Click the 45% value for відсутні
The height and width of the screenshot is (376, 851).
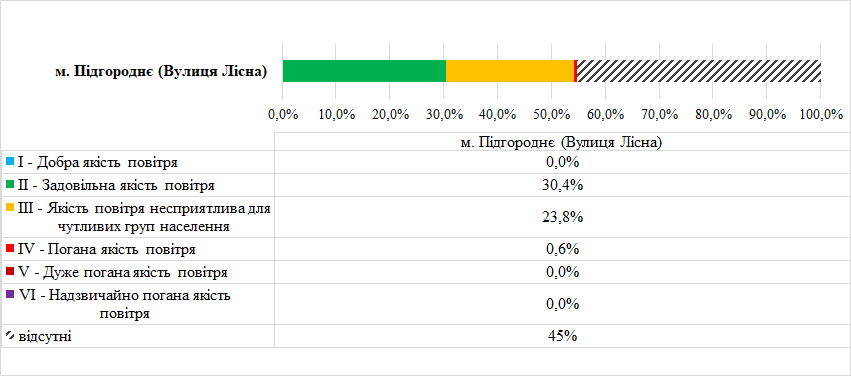point(562,336)
